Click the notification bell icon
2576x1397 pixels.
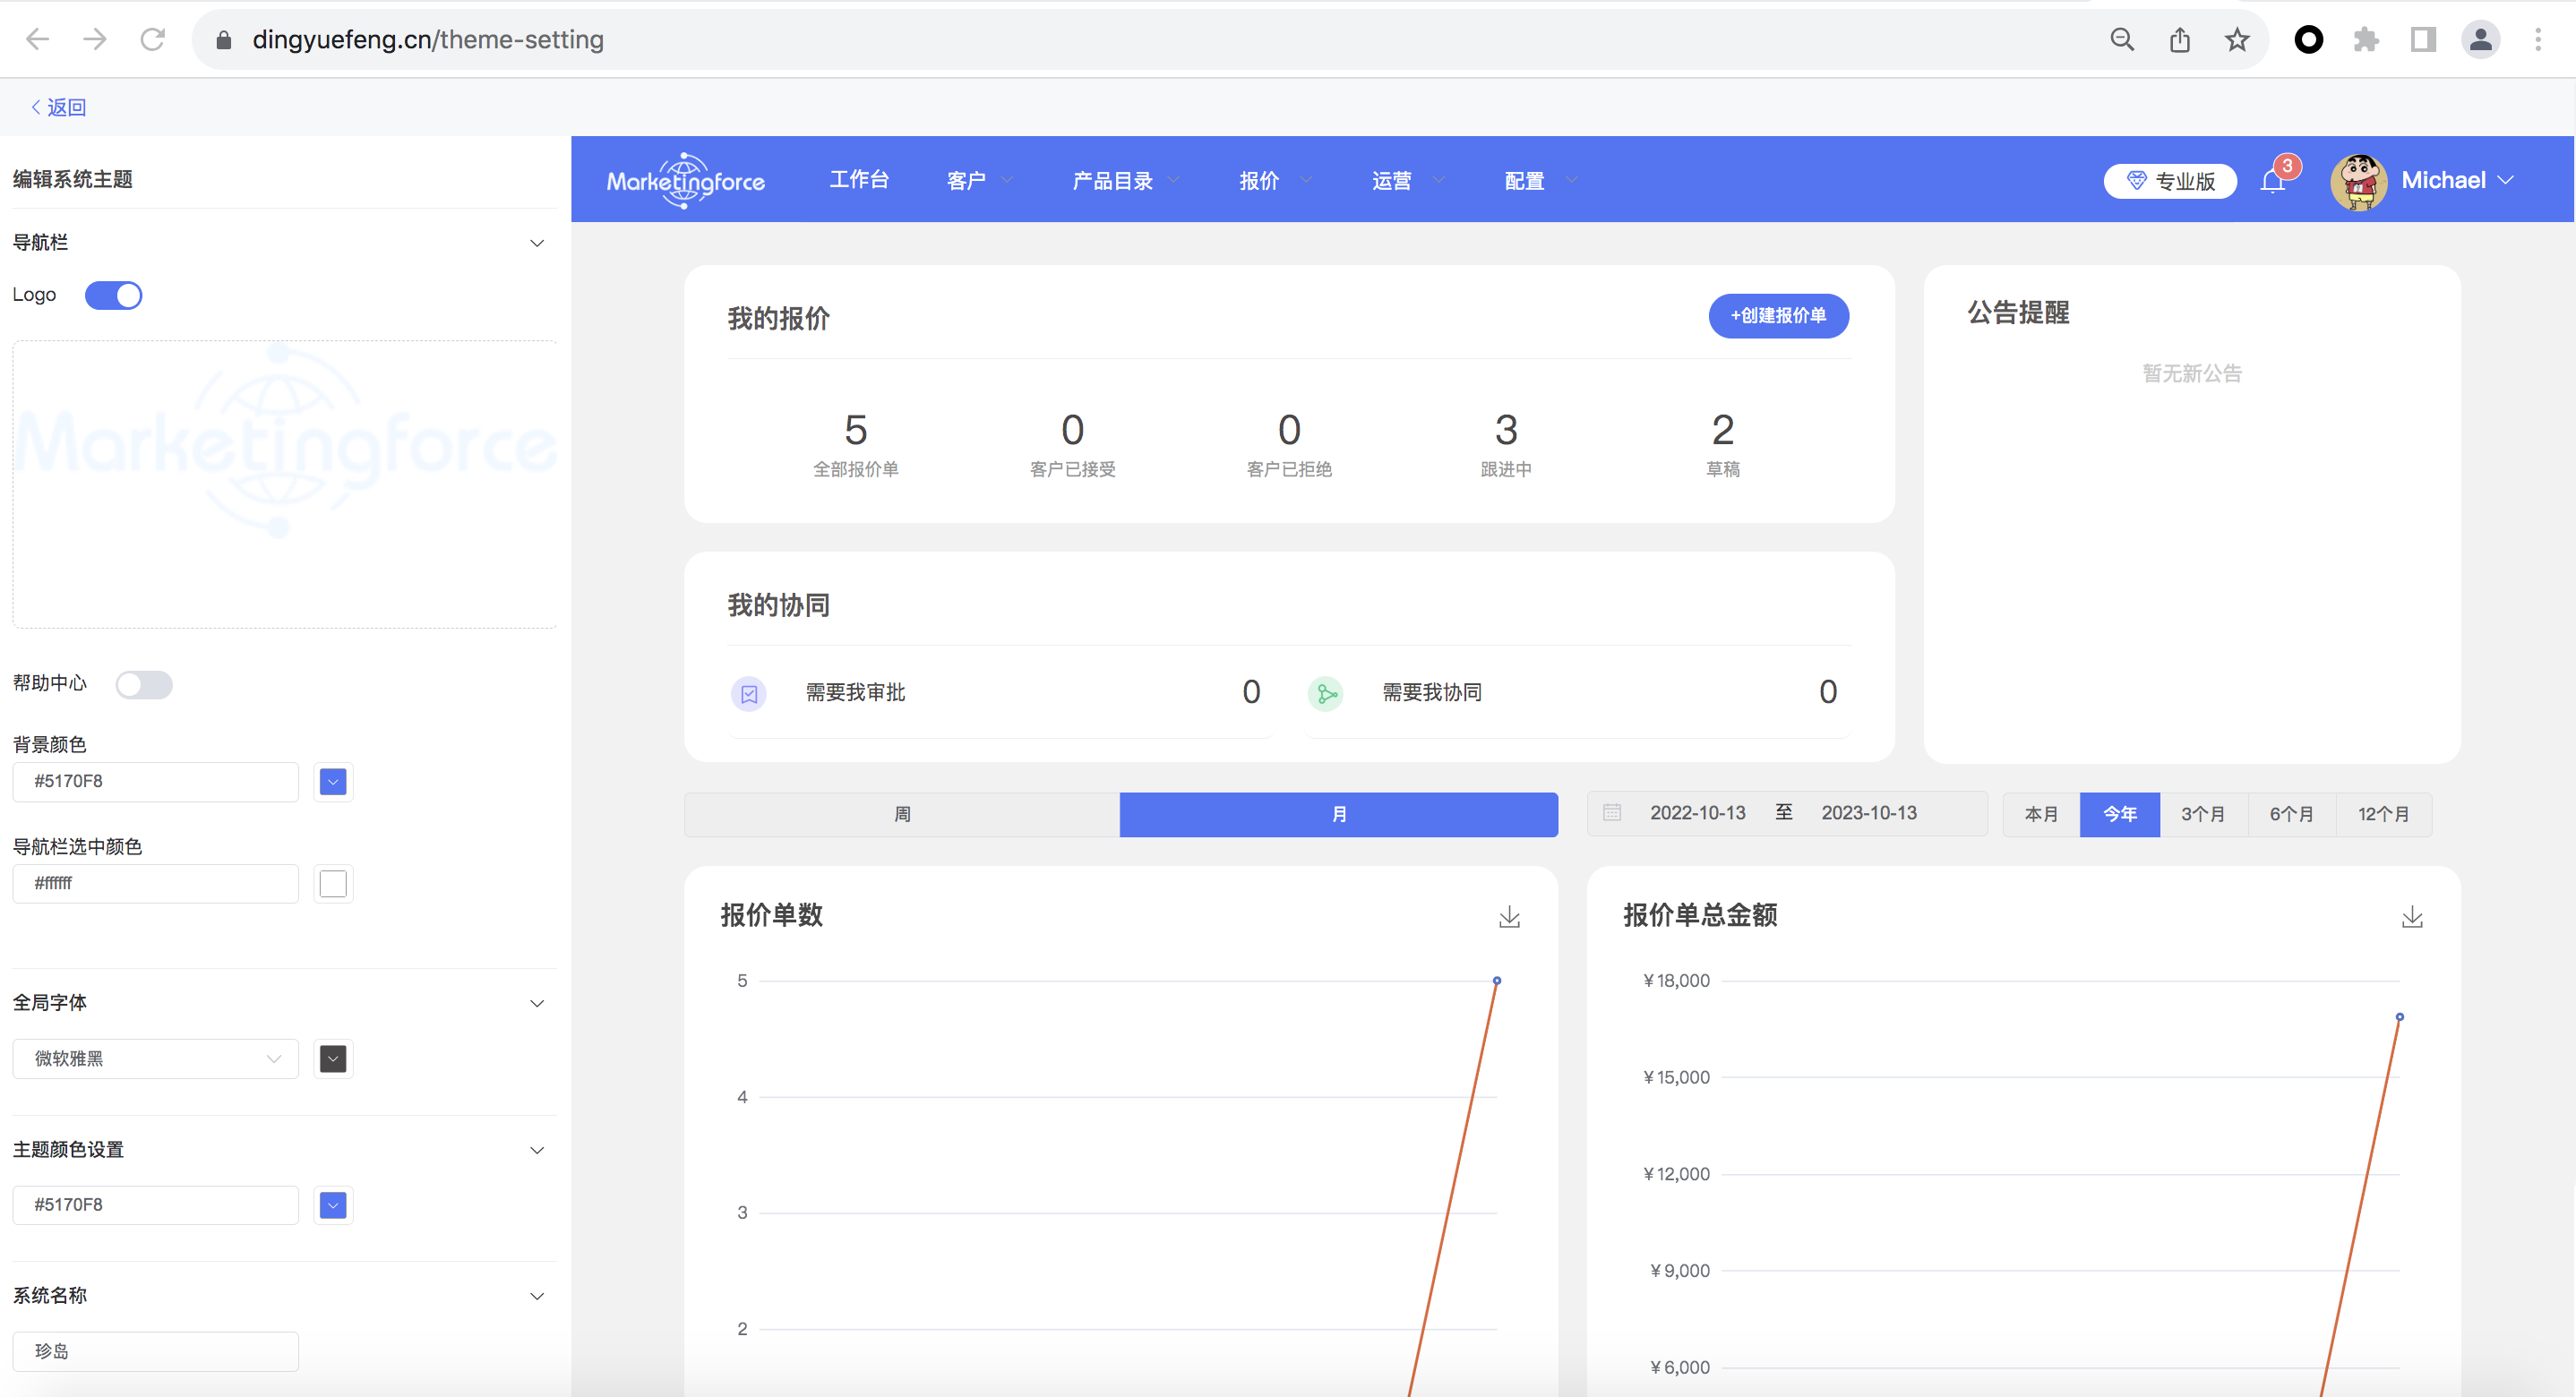pyautogui.click(x=2272, y=181)
